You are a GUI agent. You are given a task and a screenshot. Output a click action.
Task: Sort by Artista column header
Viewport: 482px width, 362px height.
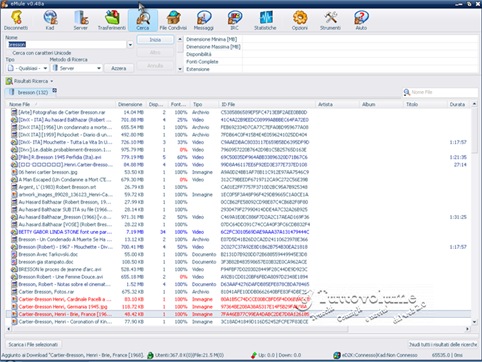coord(337,104)
